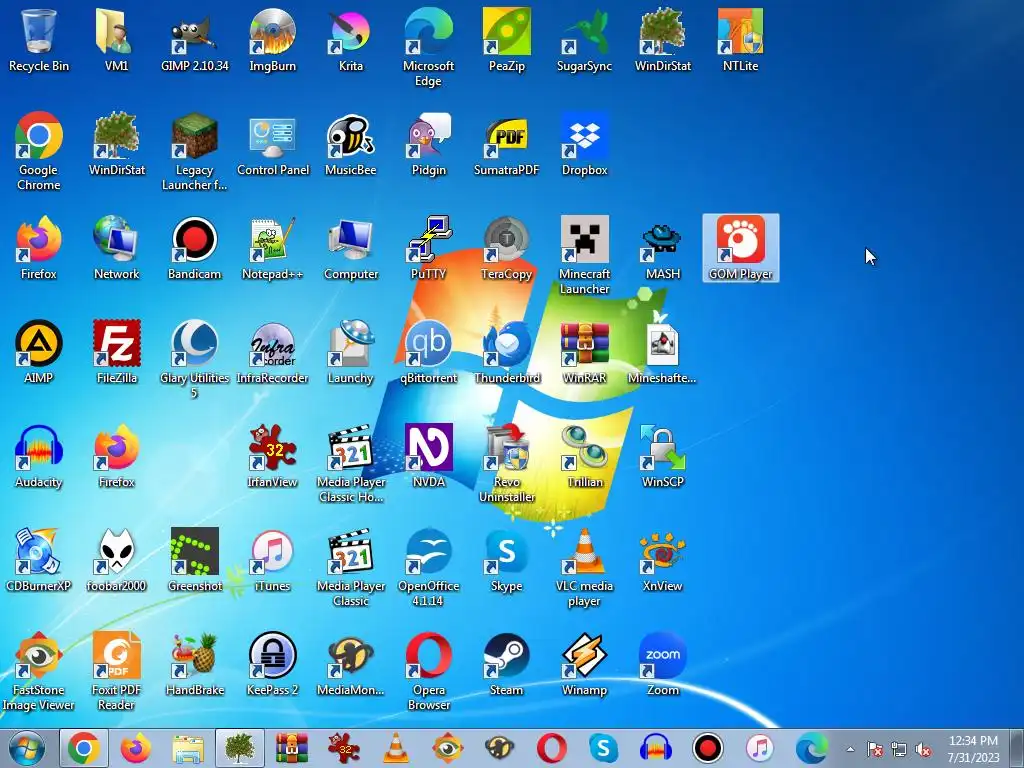Select the Launchy desktop shortcut
1024x768 pixels.
click(351, 353)
